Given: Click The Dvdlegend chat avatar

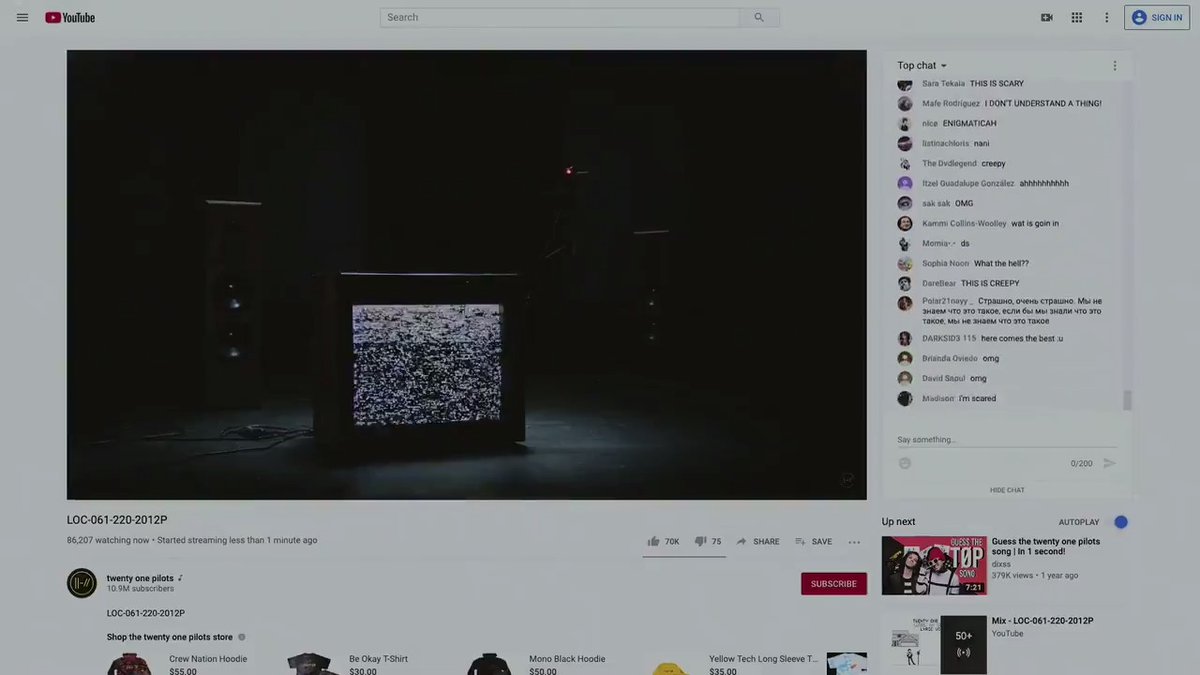Looking at the screenshot, I should [x=905, y=164].
